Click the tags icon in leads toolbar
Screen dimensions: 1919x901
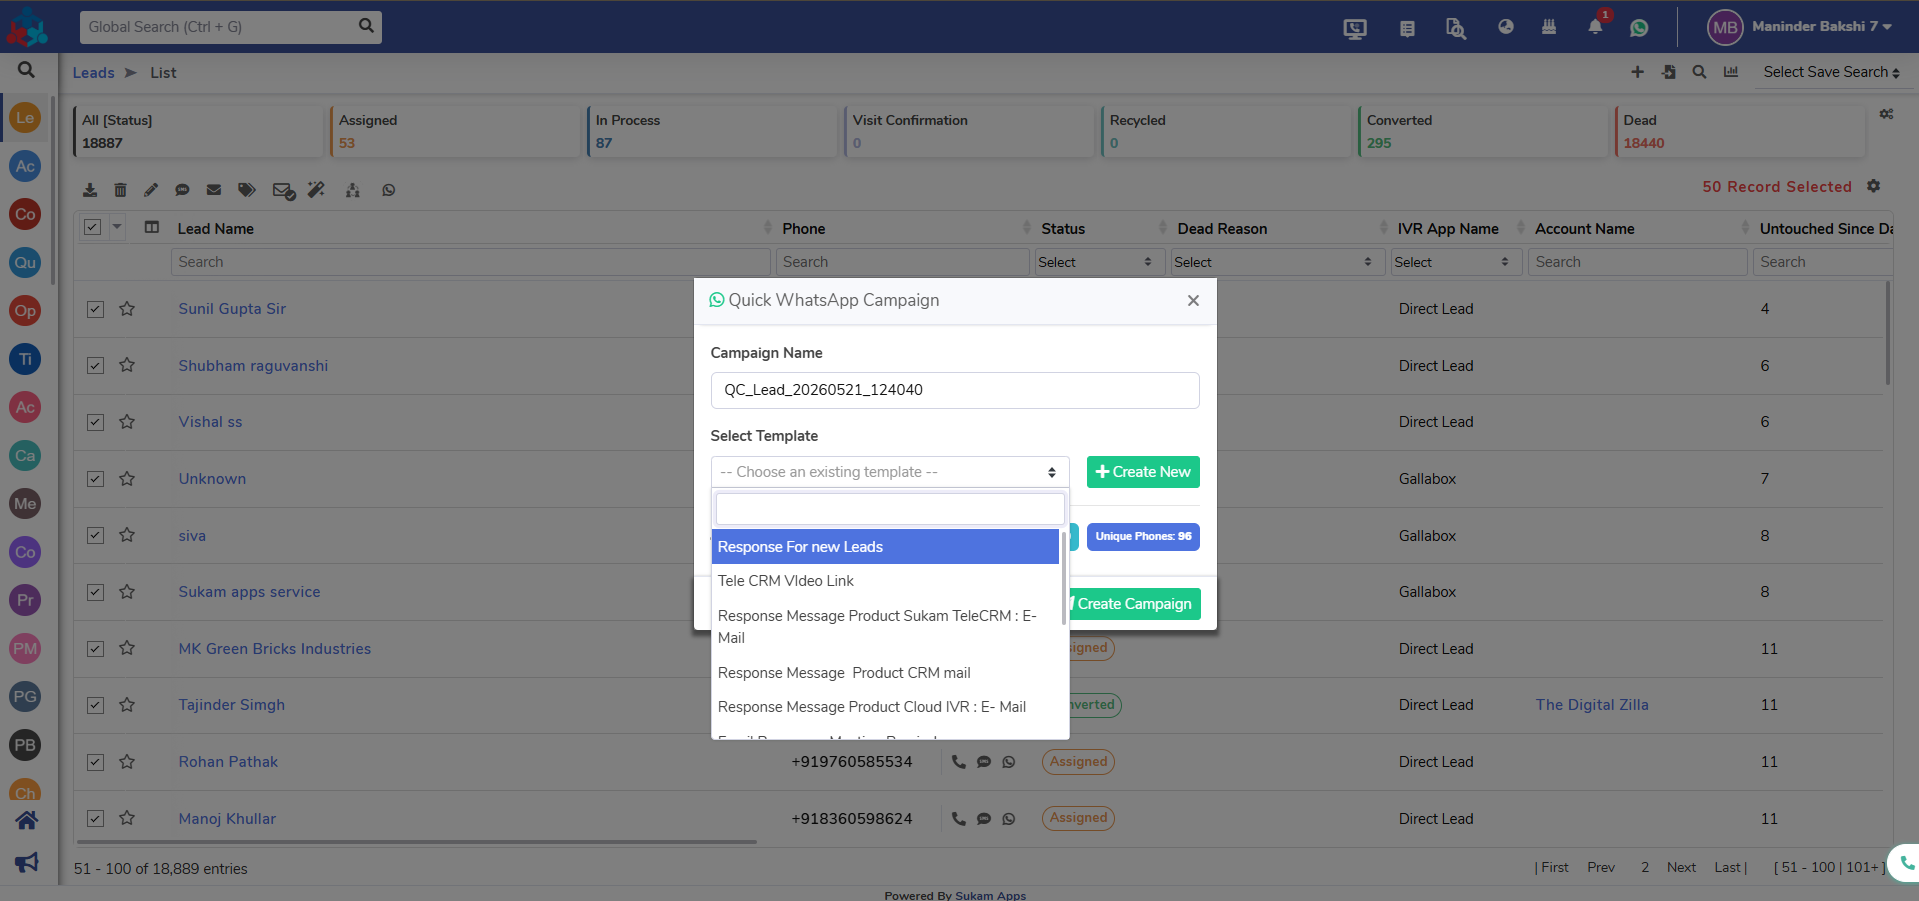click(247, 190)
